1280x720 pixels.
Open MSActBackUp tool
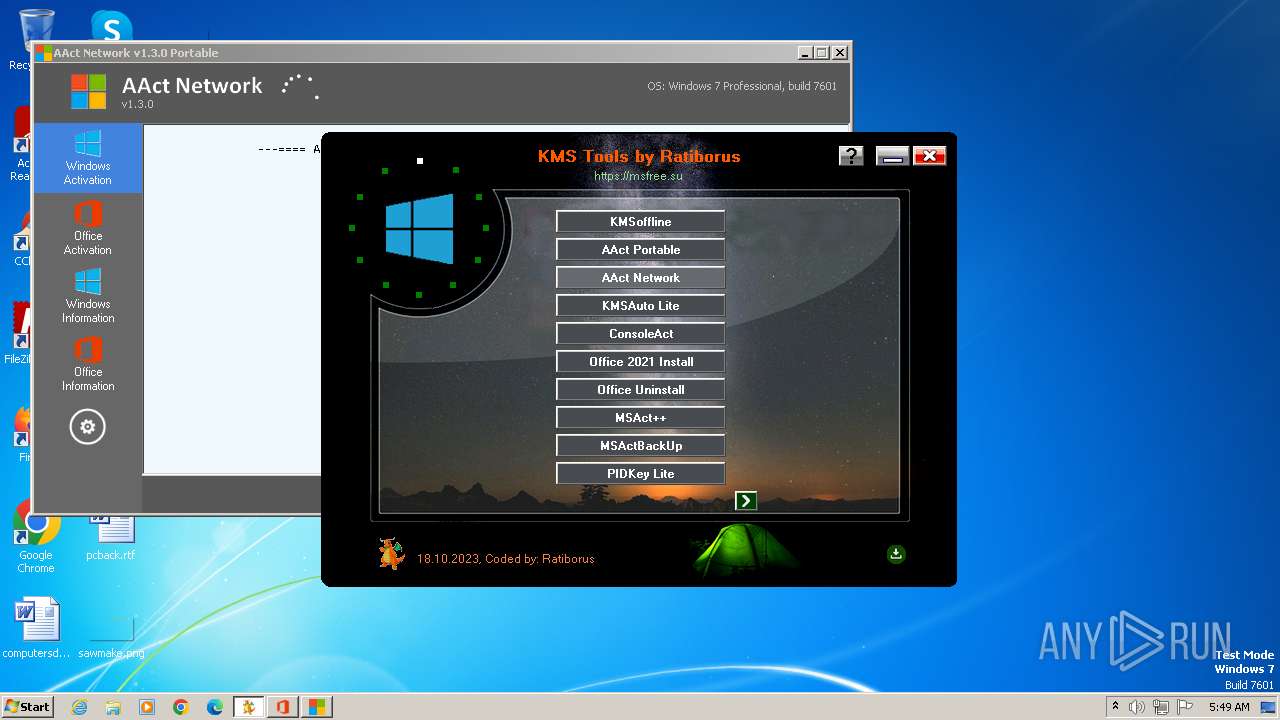point(640,446)
